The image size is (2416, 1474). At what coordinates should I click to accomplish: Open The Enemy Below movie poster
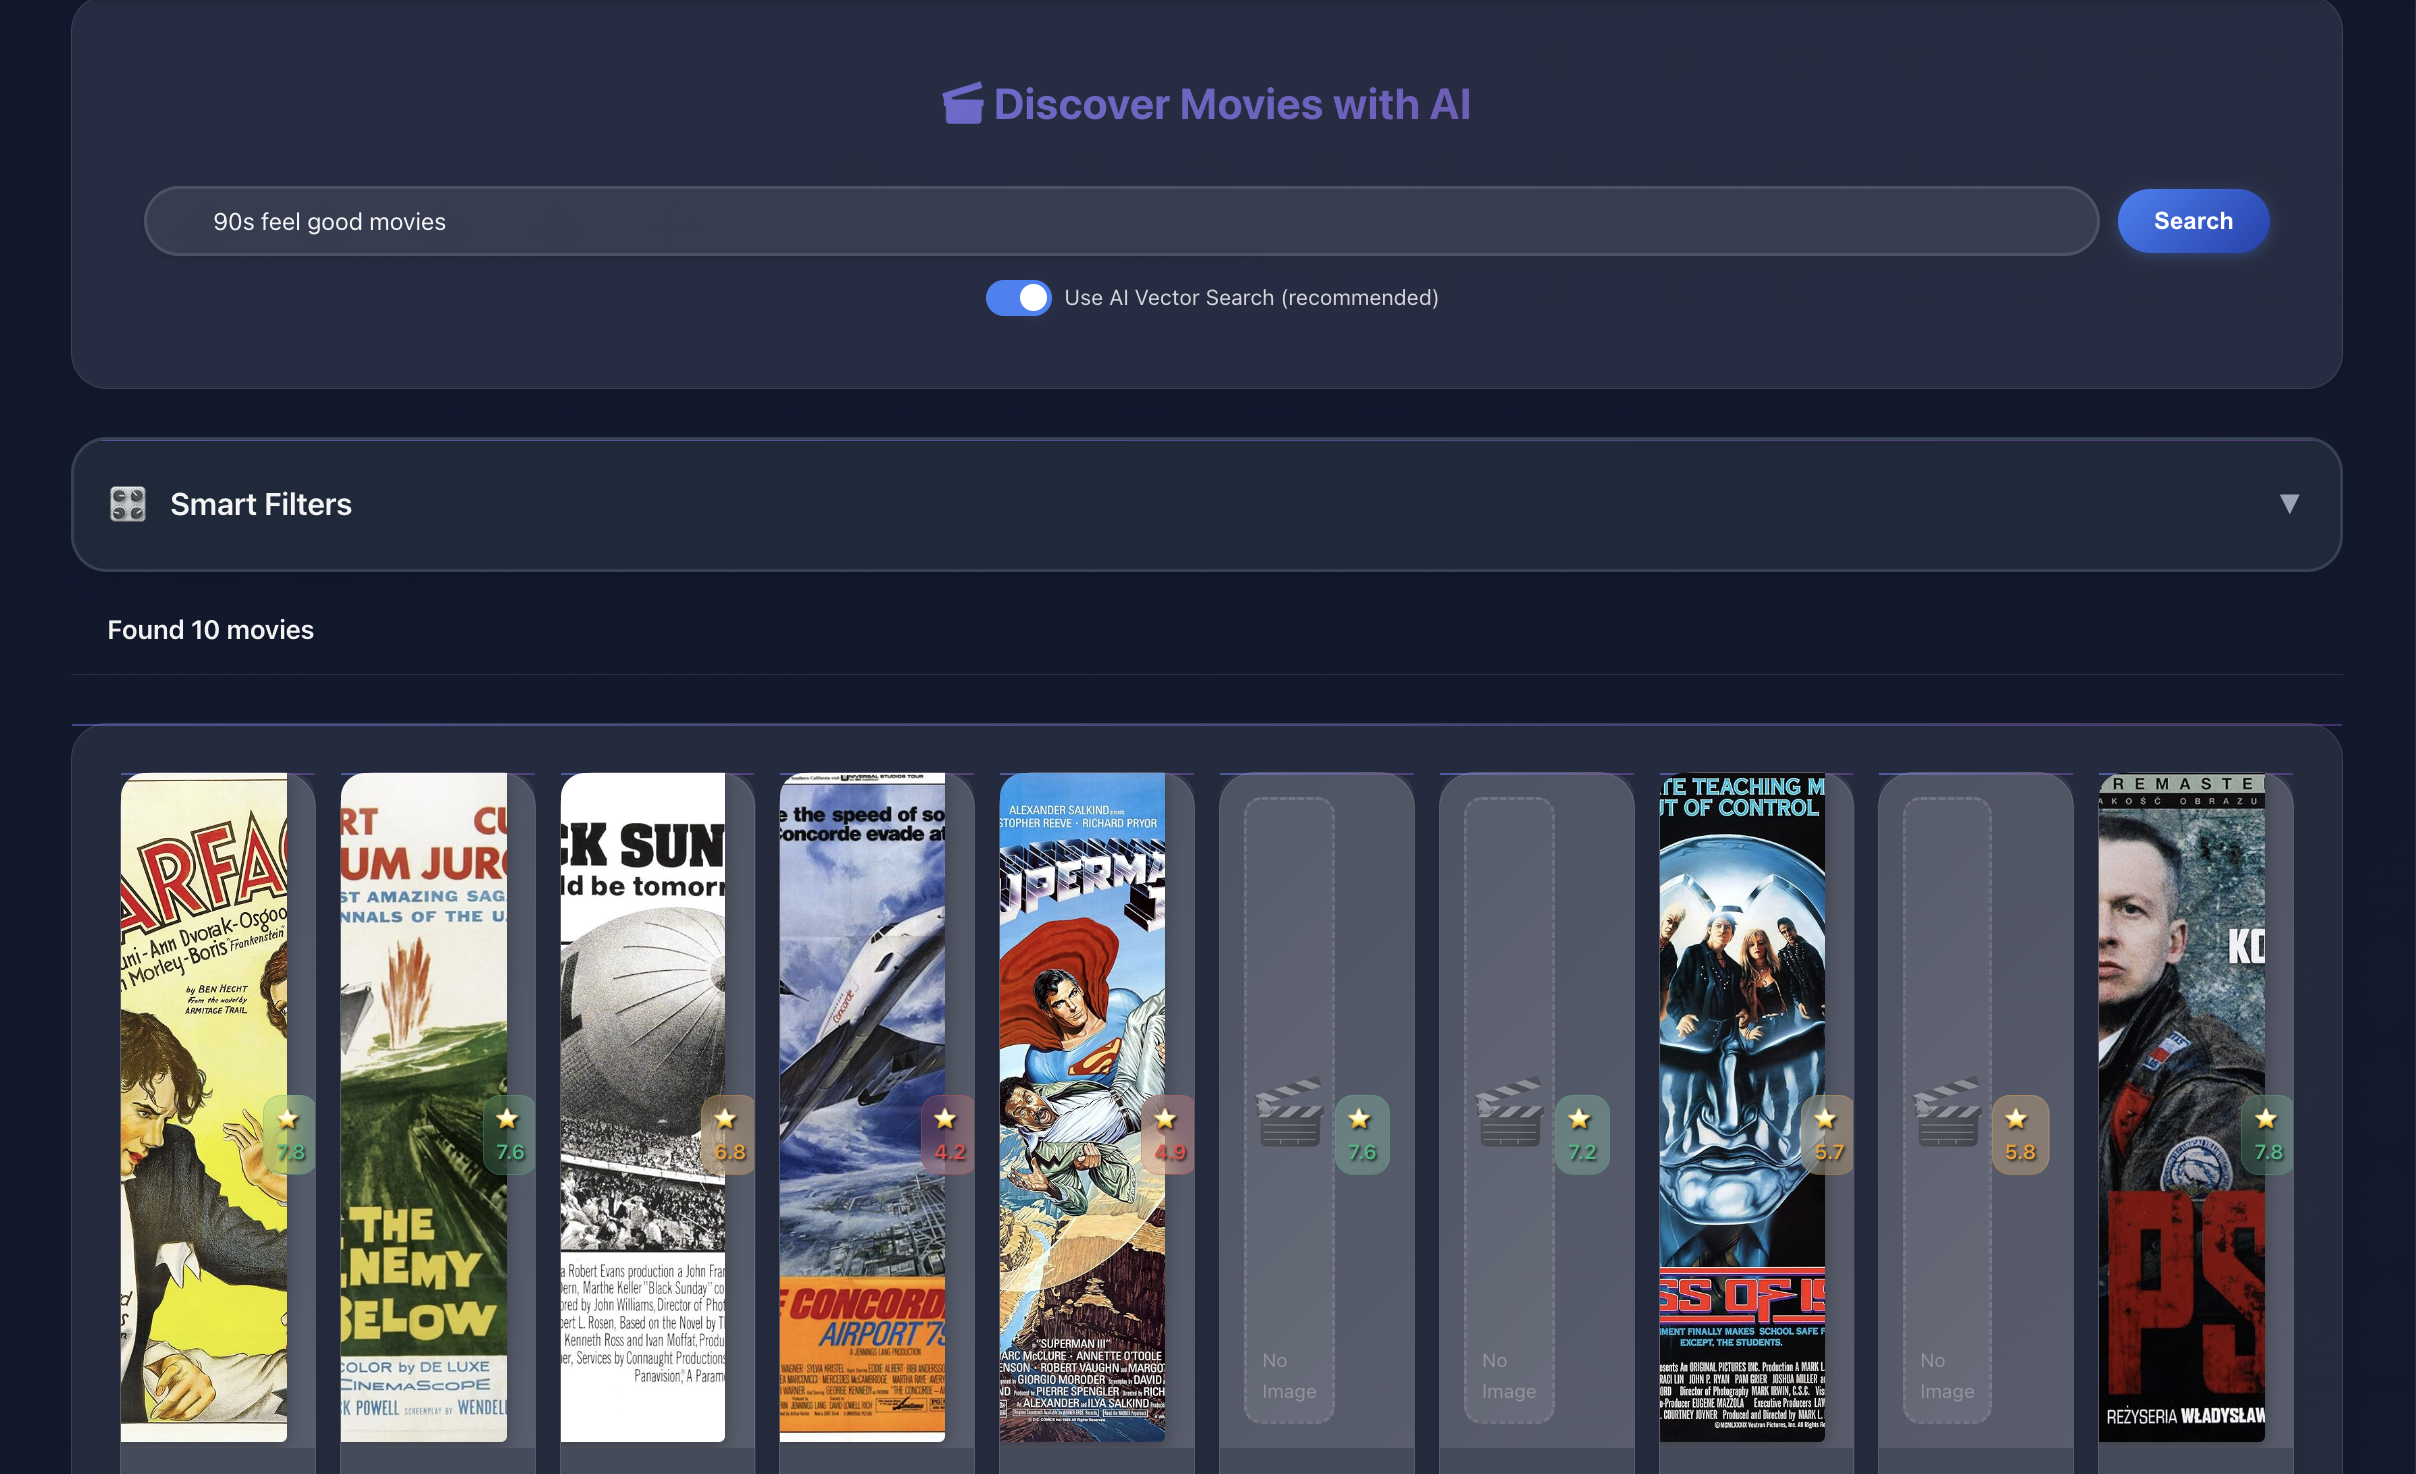pyautogui.click(x=423, y=1000)
